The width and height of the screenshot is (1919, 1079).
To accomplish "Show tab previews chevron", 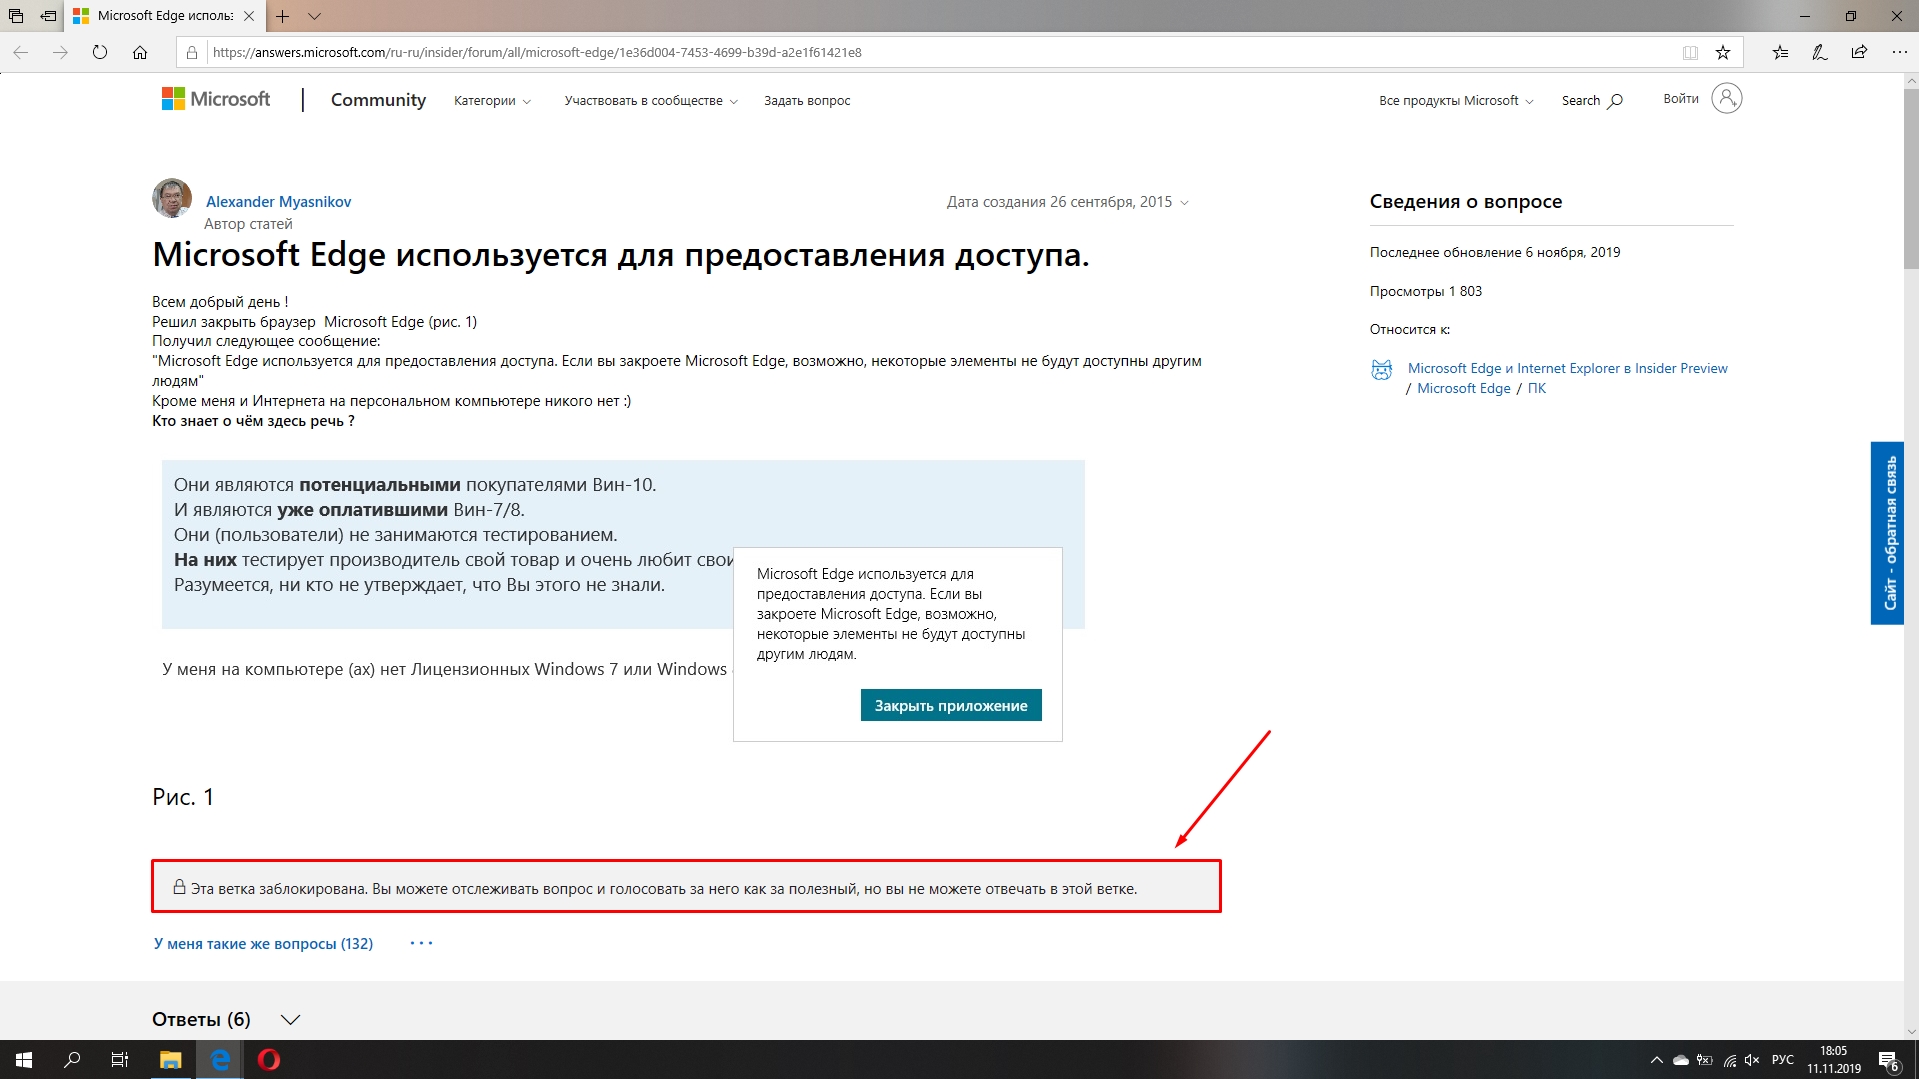I will coord(314,16).
